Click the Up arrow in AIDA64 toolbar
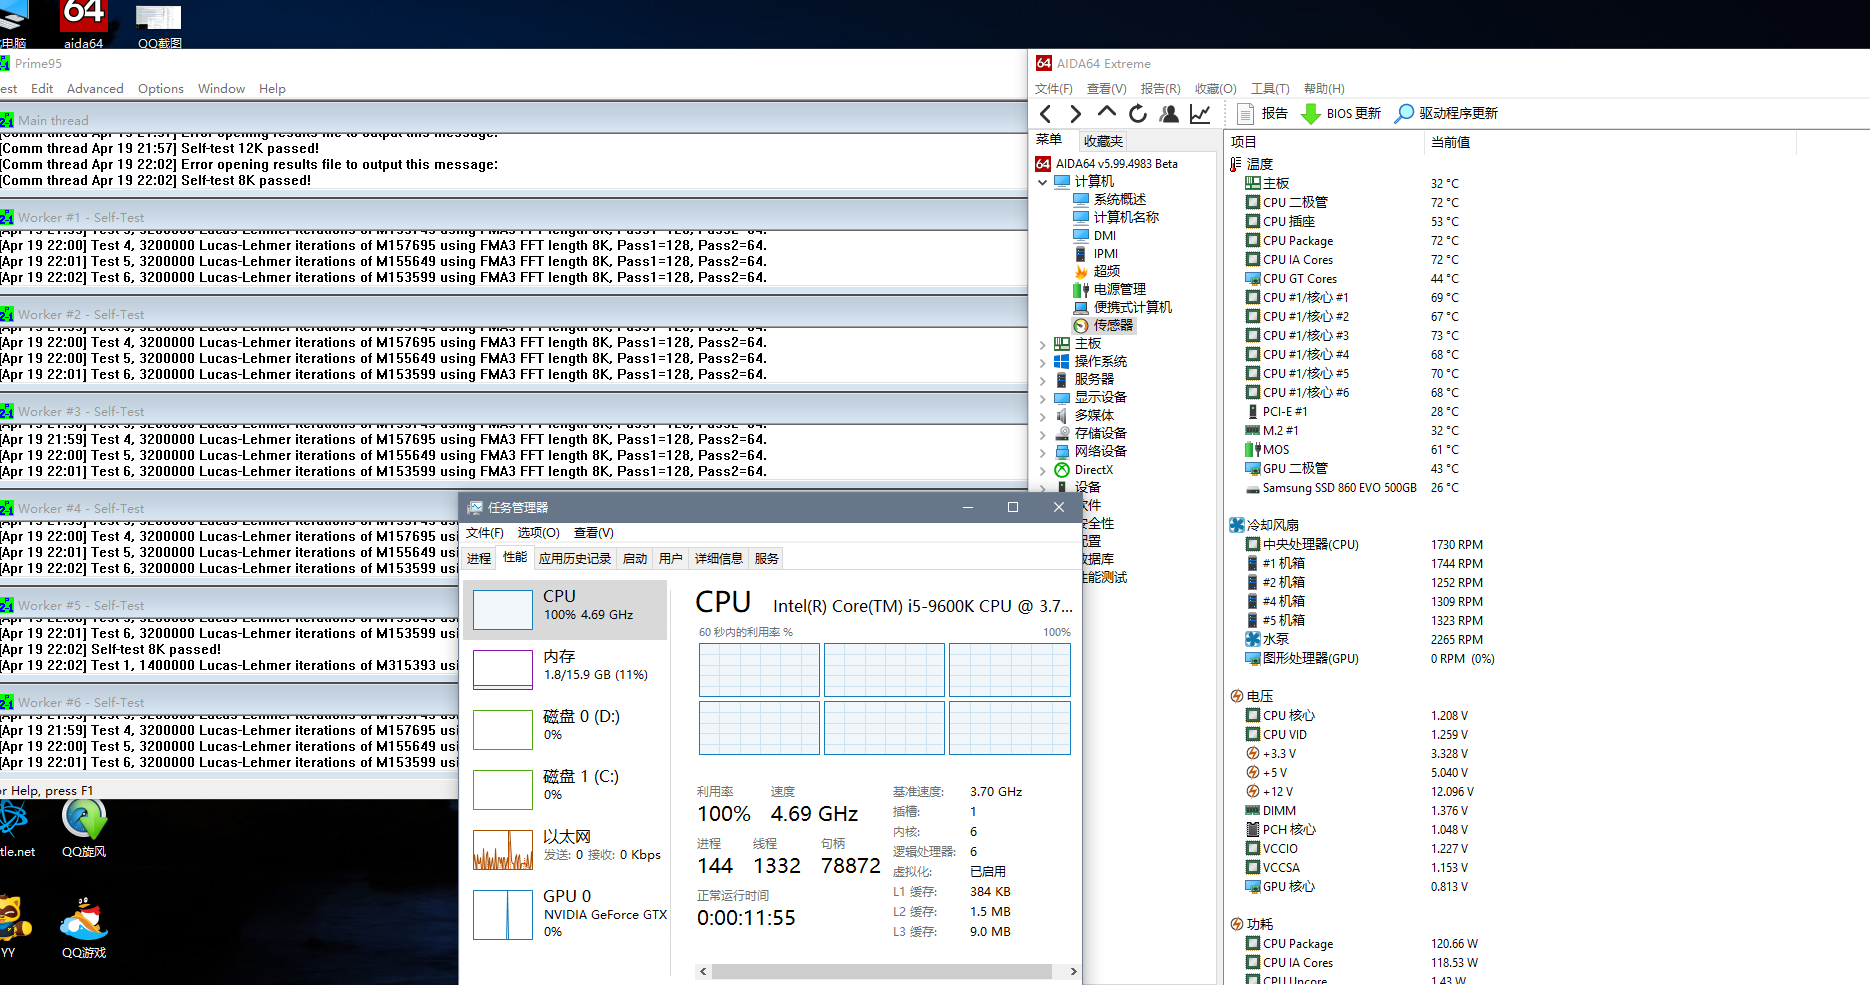The image size is (1870, 985). (x=1106, y=113)
